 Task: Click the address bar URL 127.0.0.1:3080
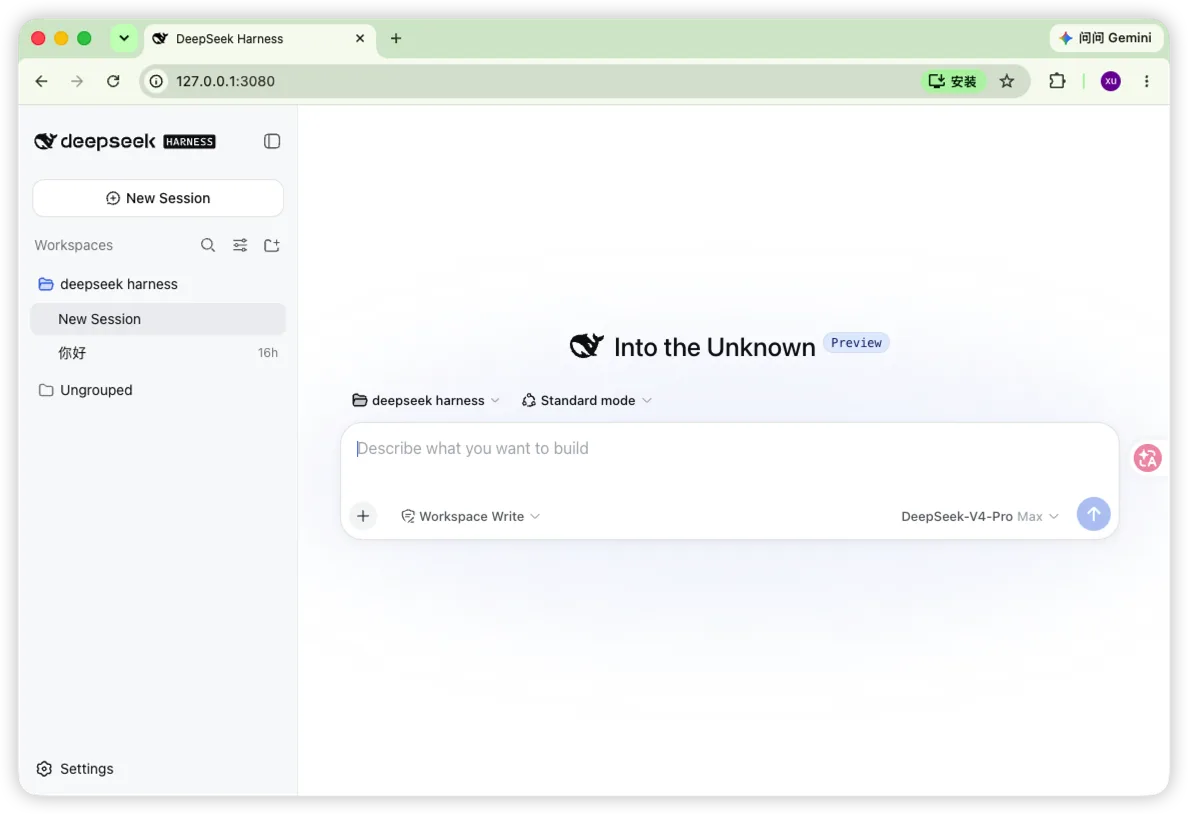tap(226, 81)
